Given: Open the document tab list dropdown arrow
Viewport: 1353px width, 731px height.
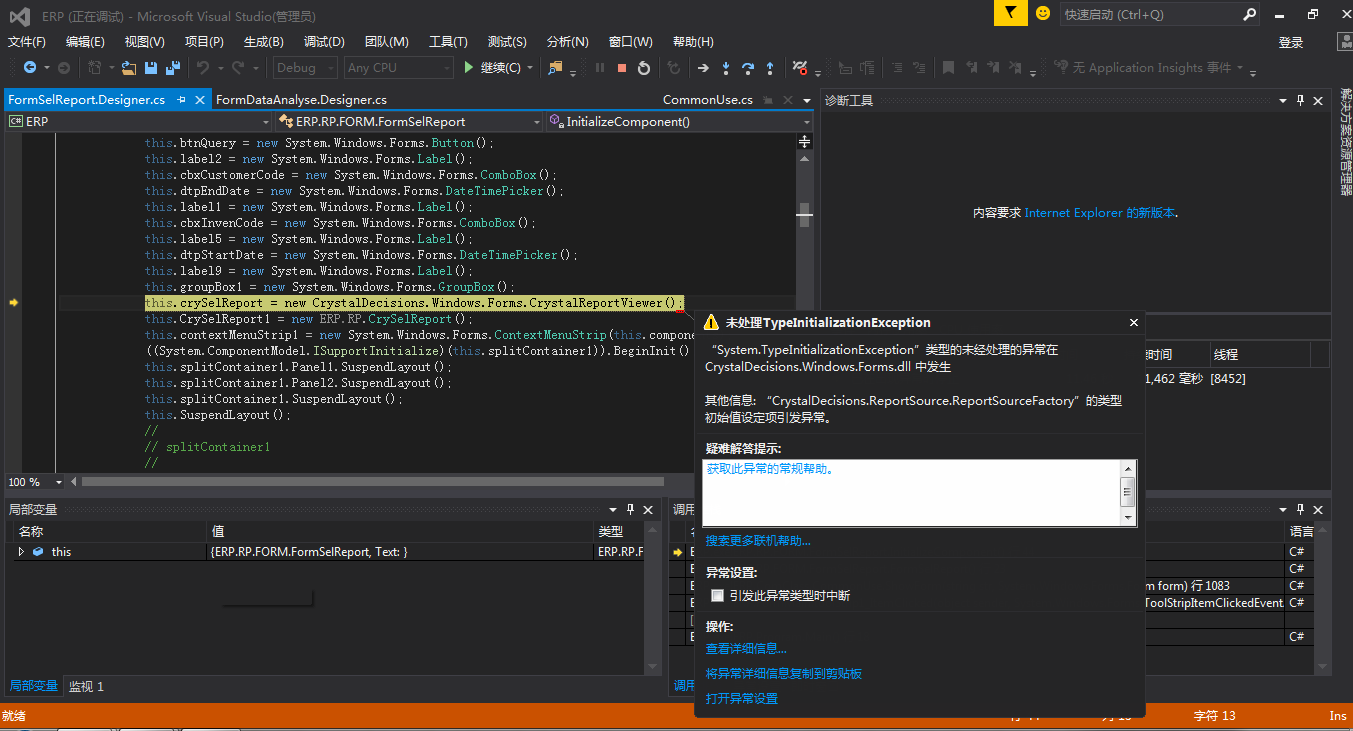Looking at the screenshot, I should 806,100.
